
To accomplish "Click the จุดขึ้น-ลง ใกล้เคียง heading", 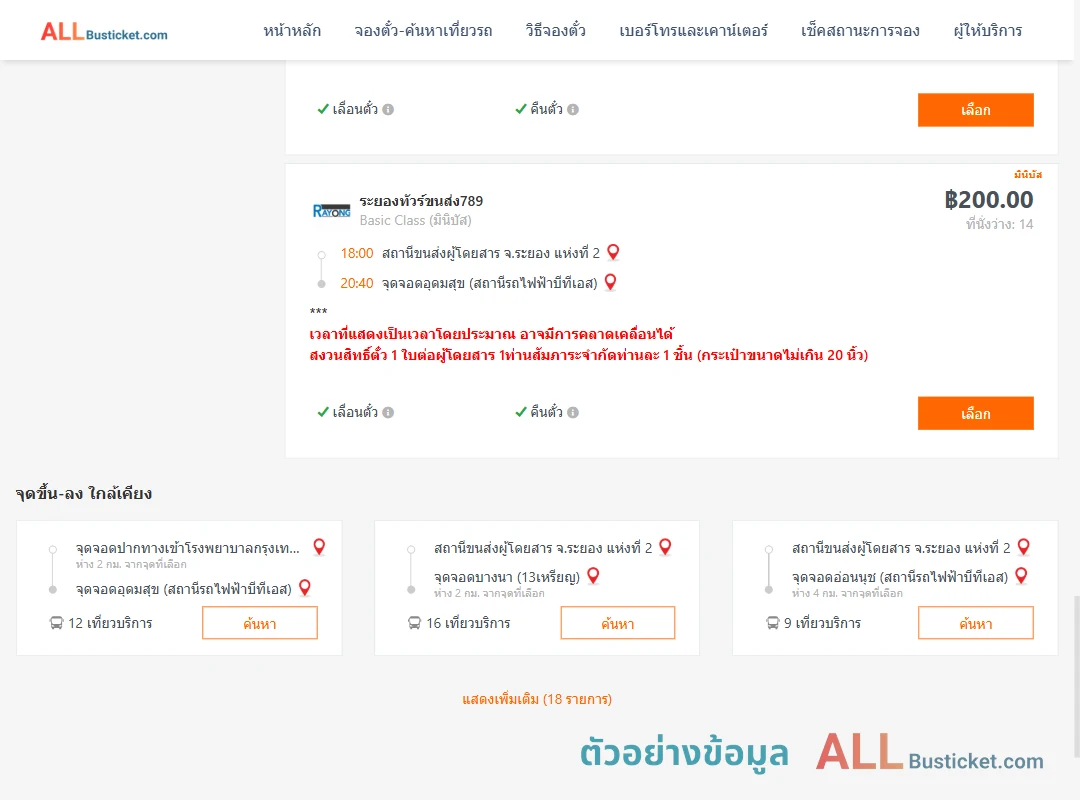I will point(84,493).
